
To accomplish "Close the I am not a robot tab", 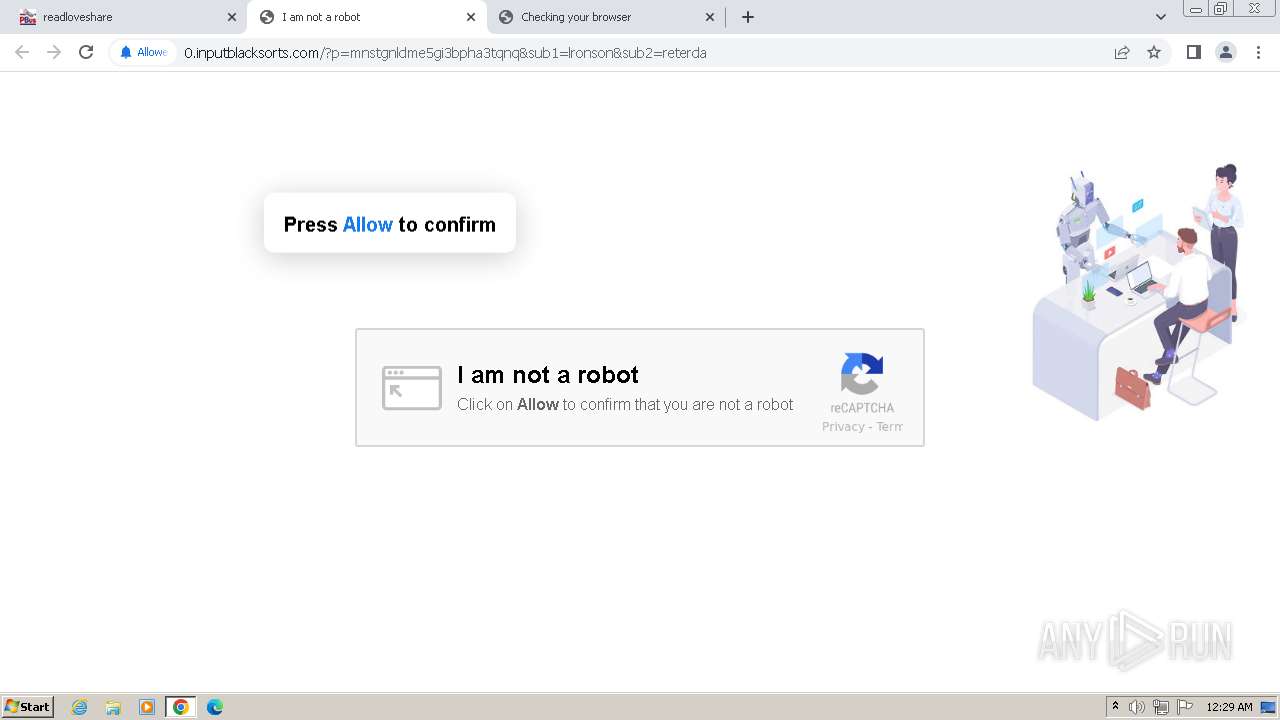I will pos(471,17).
